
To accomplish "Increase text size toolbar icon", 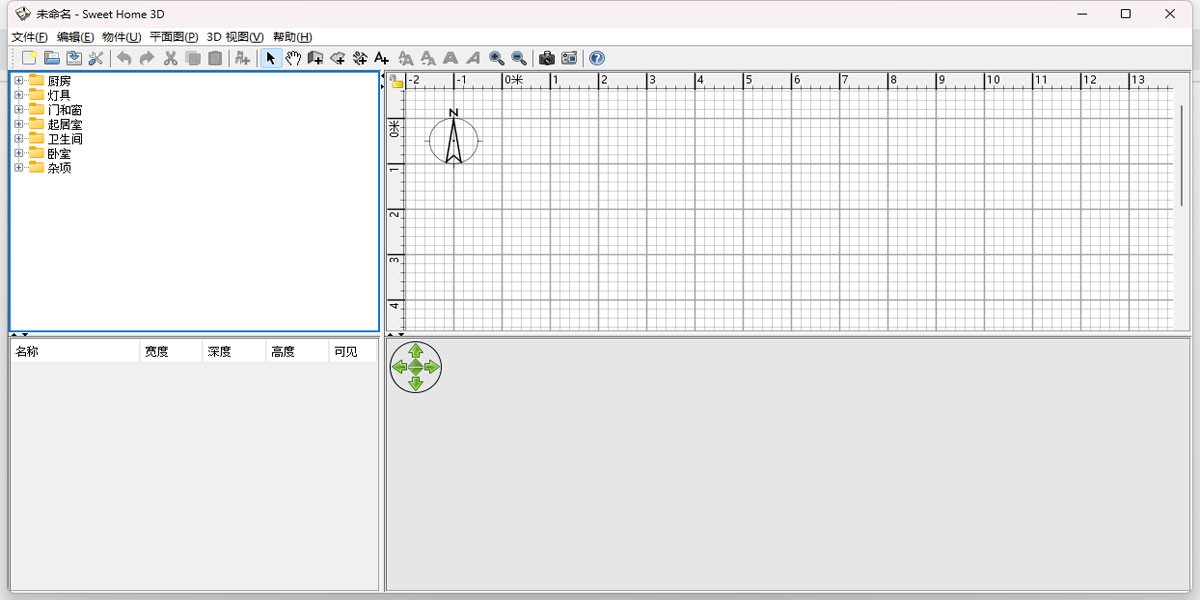I will [x=405, y=58].
